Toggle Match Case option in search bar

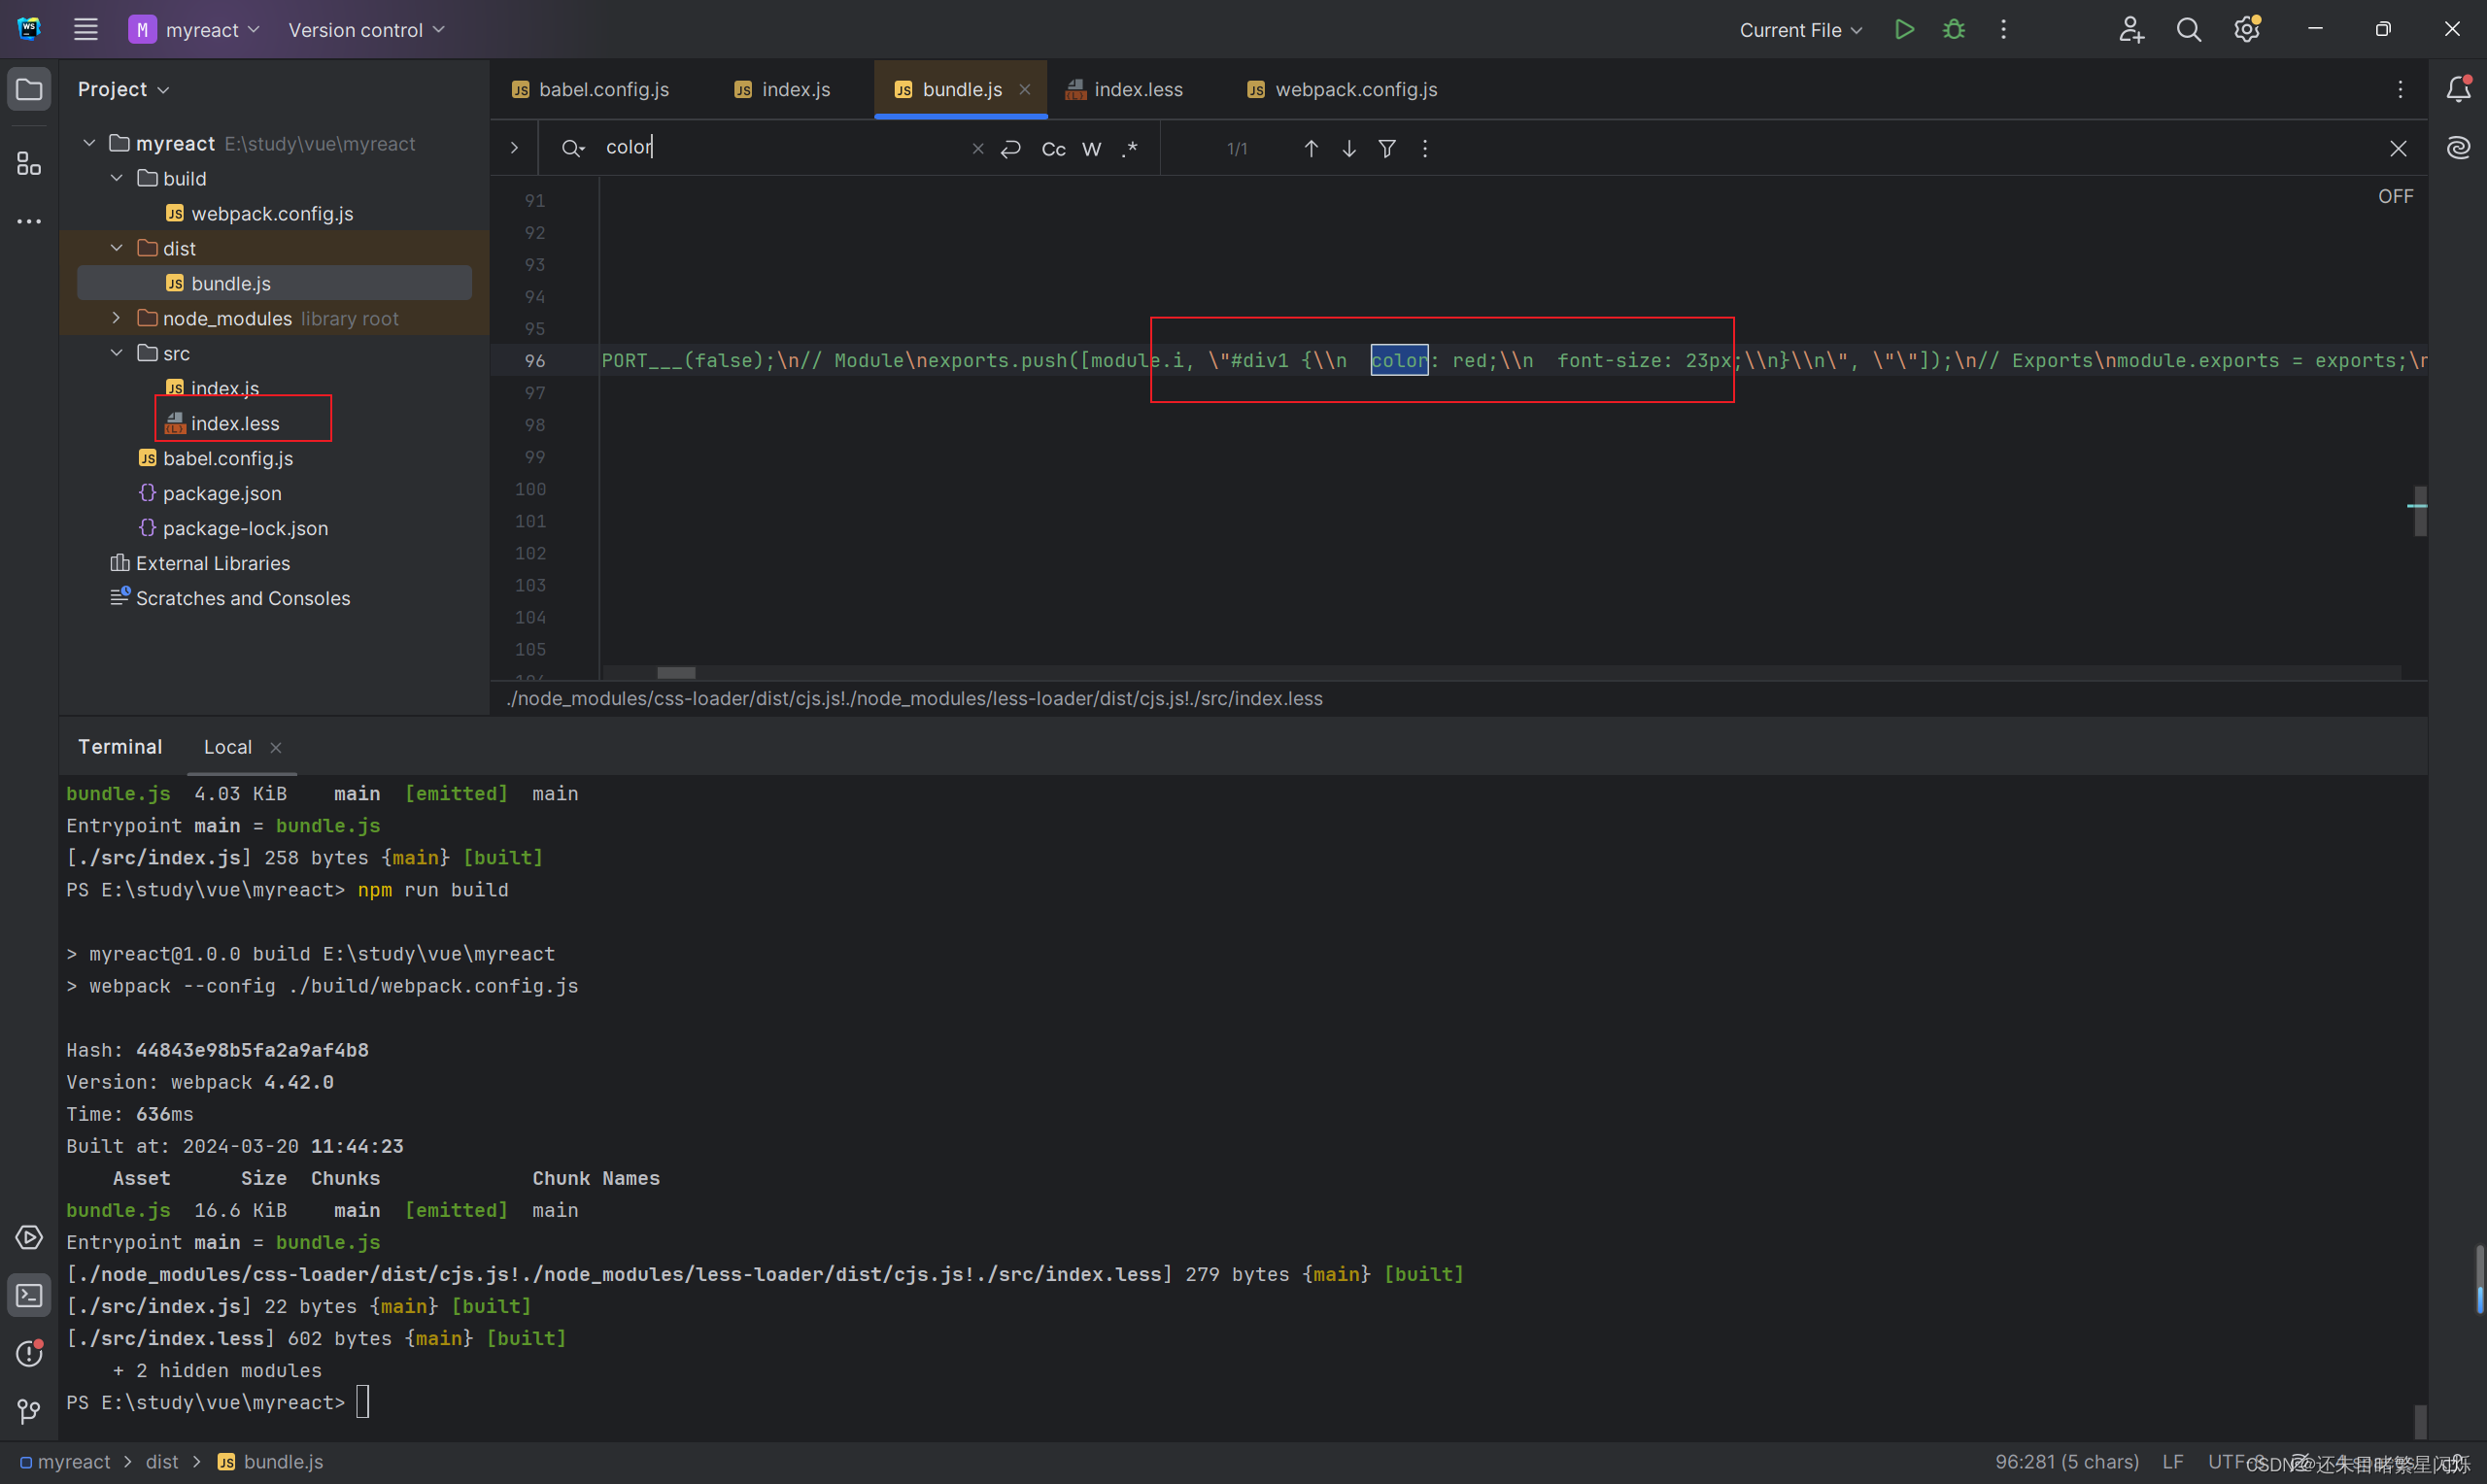tap(1053, 148)
